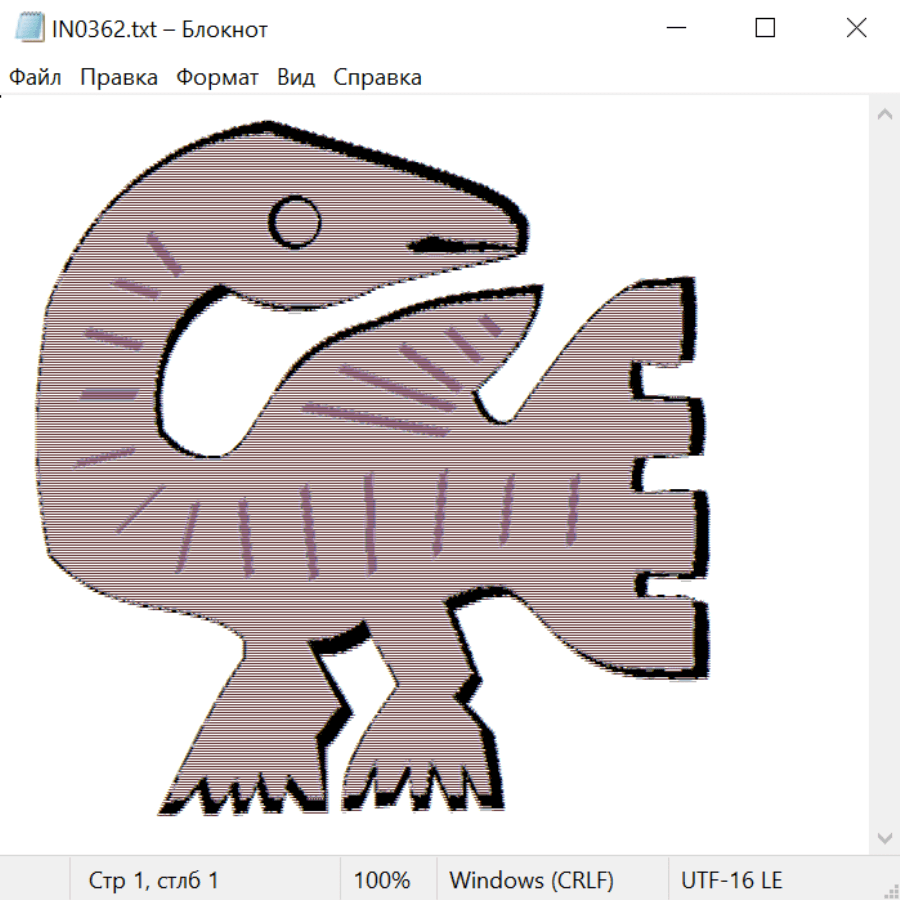
Task: Click the IN0362.txt window title text
Action: [160, 29]
